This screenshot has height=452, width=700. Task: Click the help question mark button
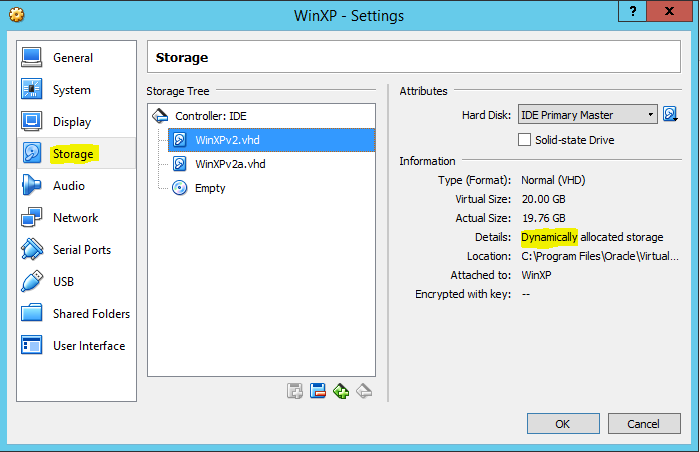coord(633,11)
